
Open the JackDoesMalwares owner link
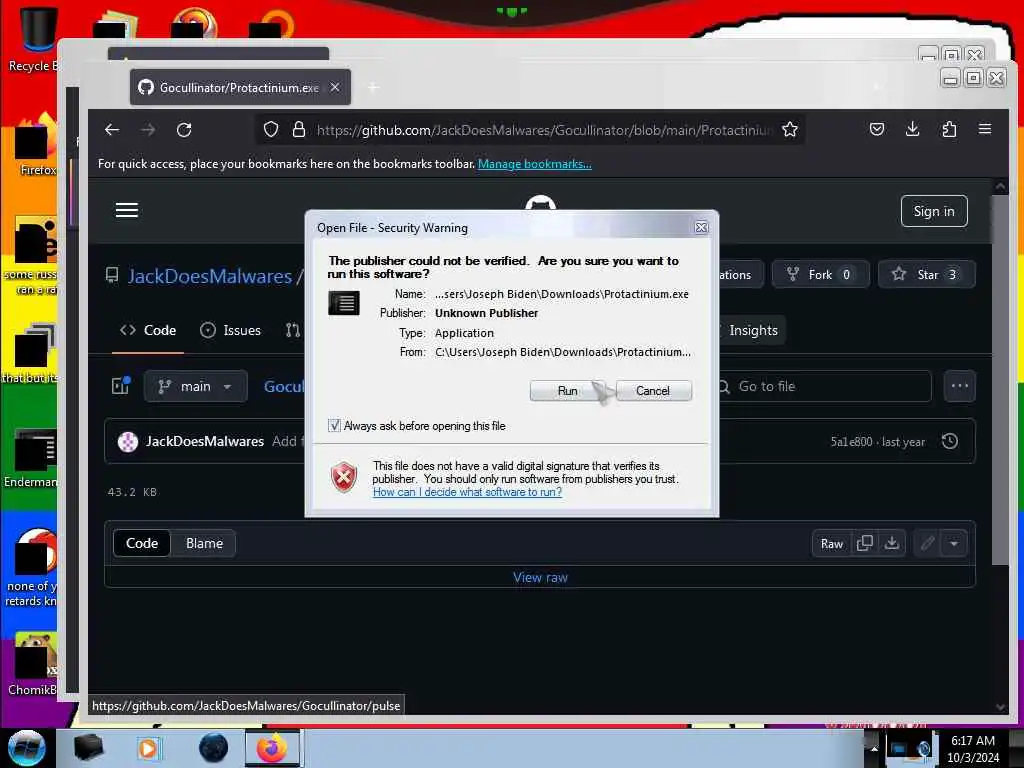(210, 276)
